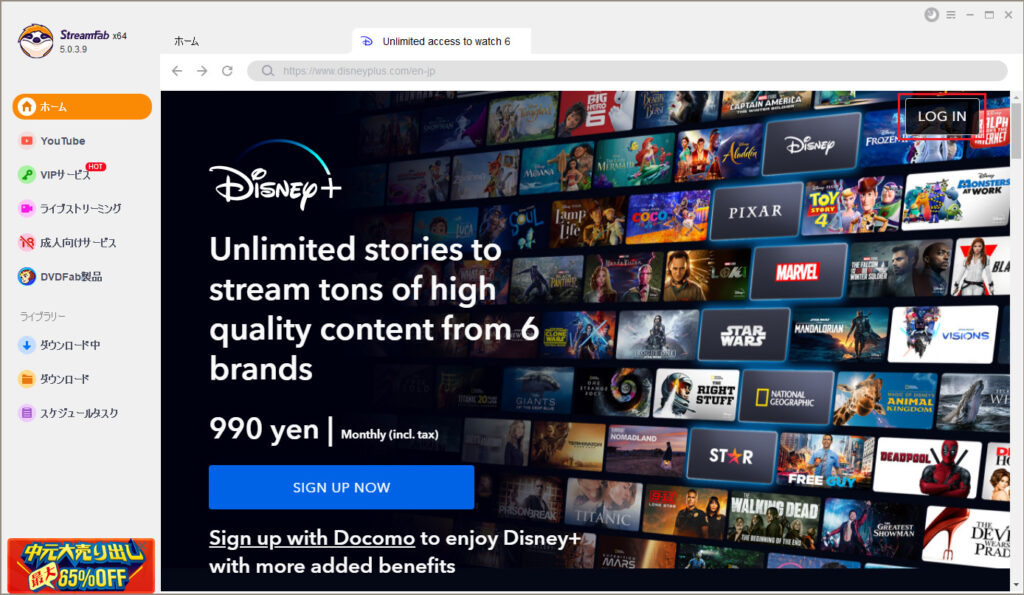Click the Titanic poster
Viewport: 1024px width, 595px height.
[x=603, y=507]
